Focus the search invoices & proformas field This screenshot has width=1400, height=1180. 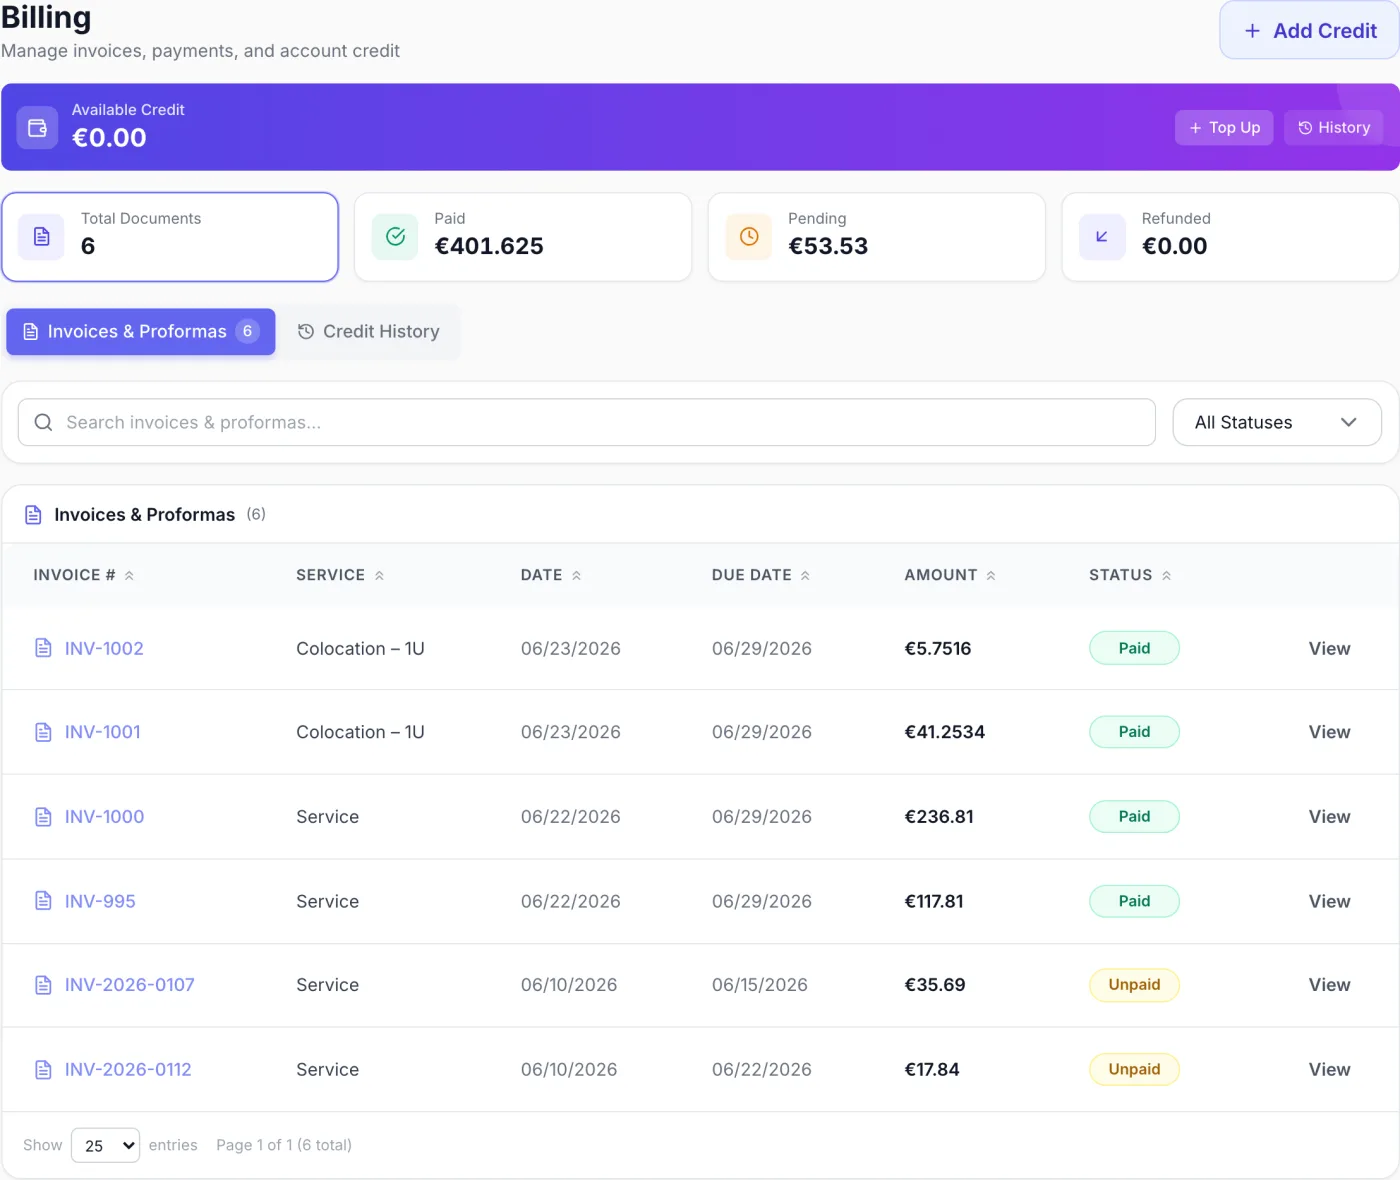pyautogui.click(x=587, y=423)
